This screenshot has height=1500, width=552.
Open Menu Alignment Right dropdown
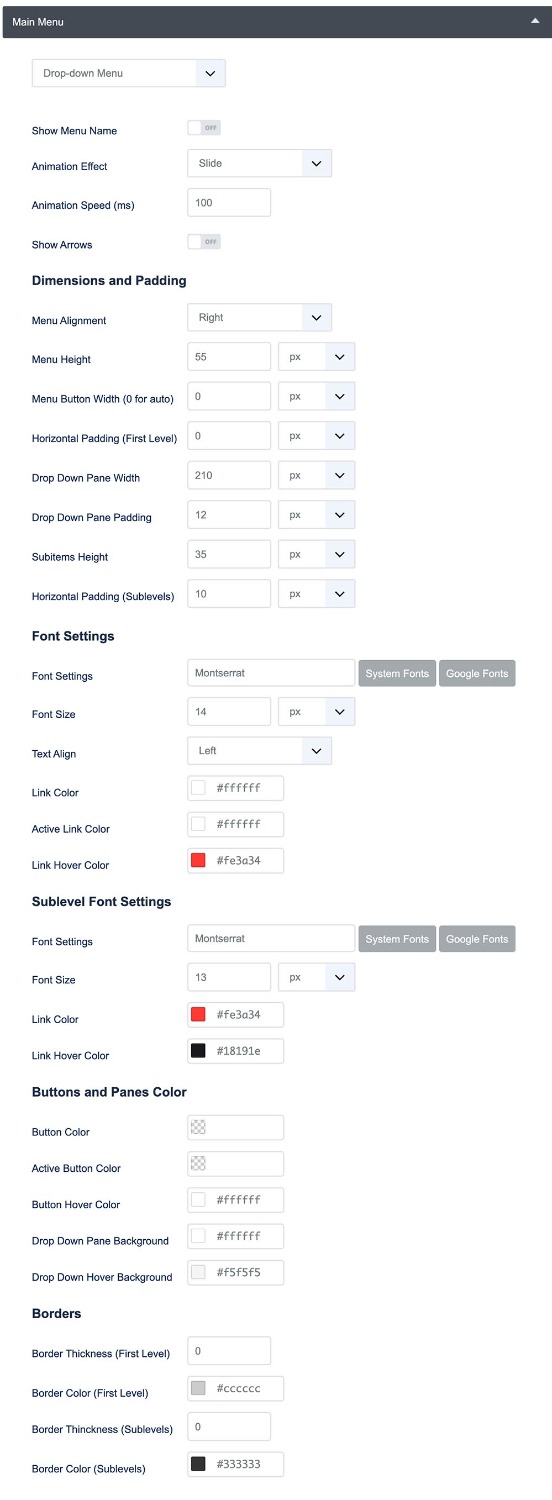(x=260, y=318)
